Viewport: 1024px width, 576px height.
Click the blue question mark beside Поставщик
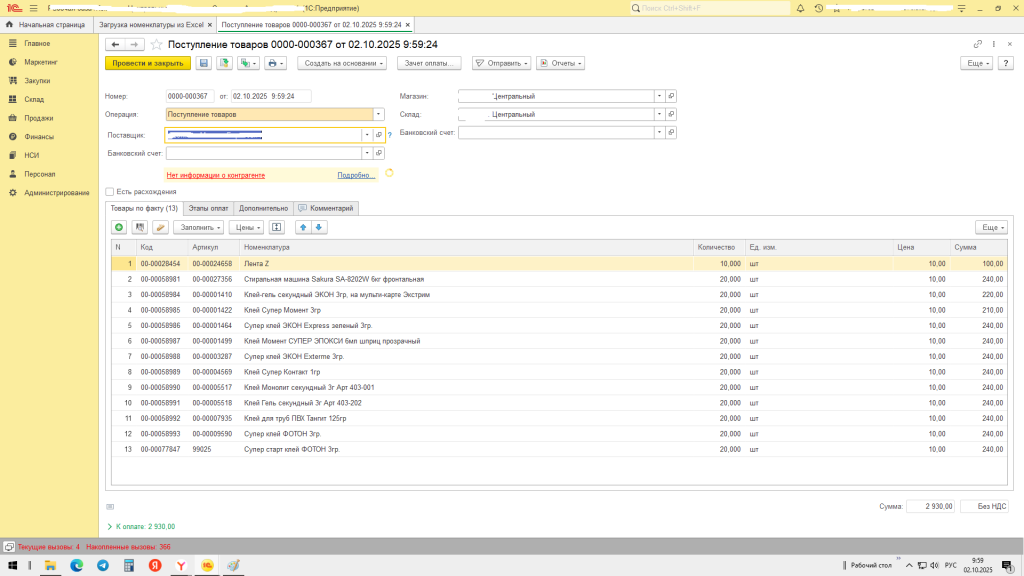click(390, 136)
